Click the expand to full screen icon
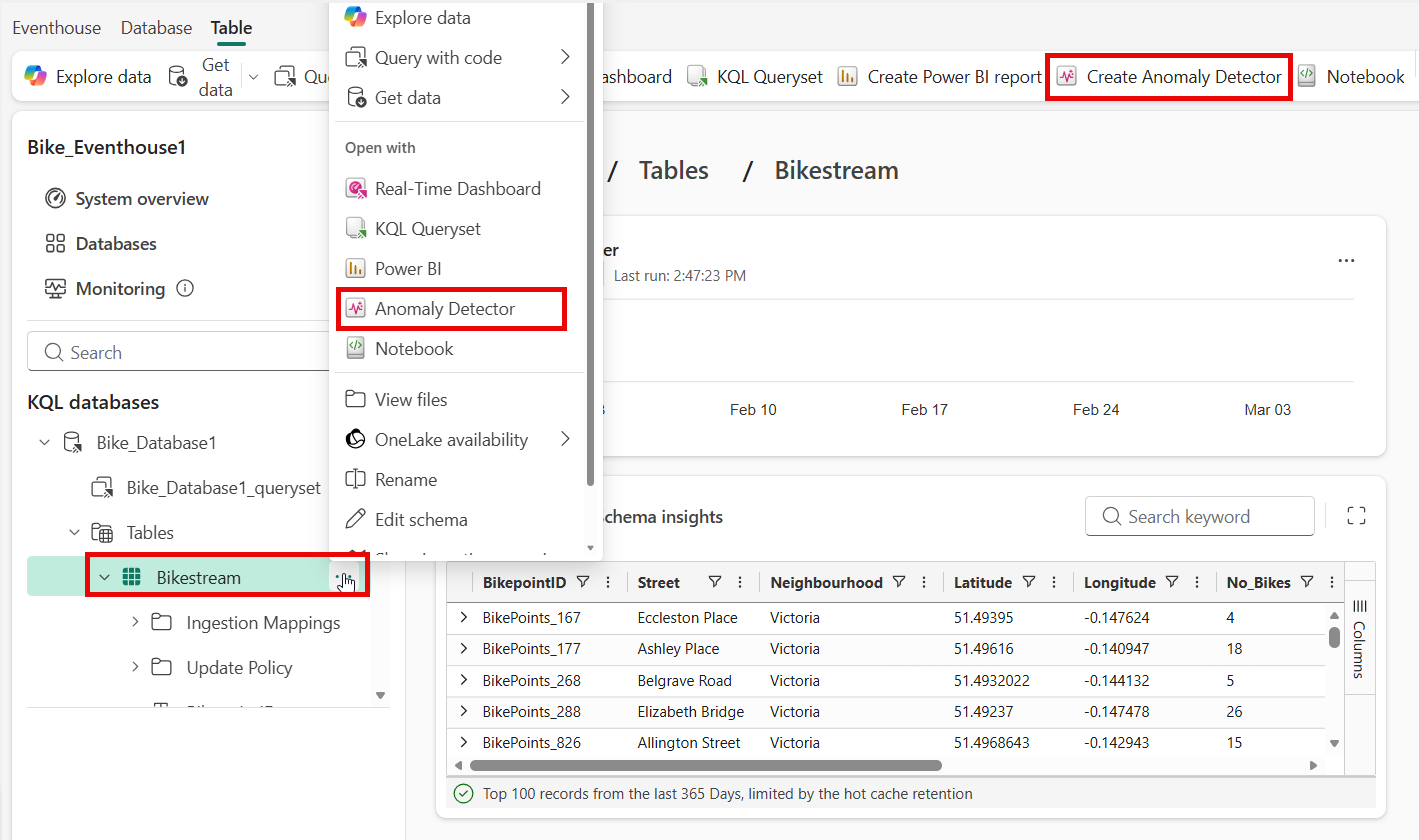Viewport: 1419px width, 840px height. (1356, 516)
